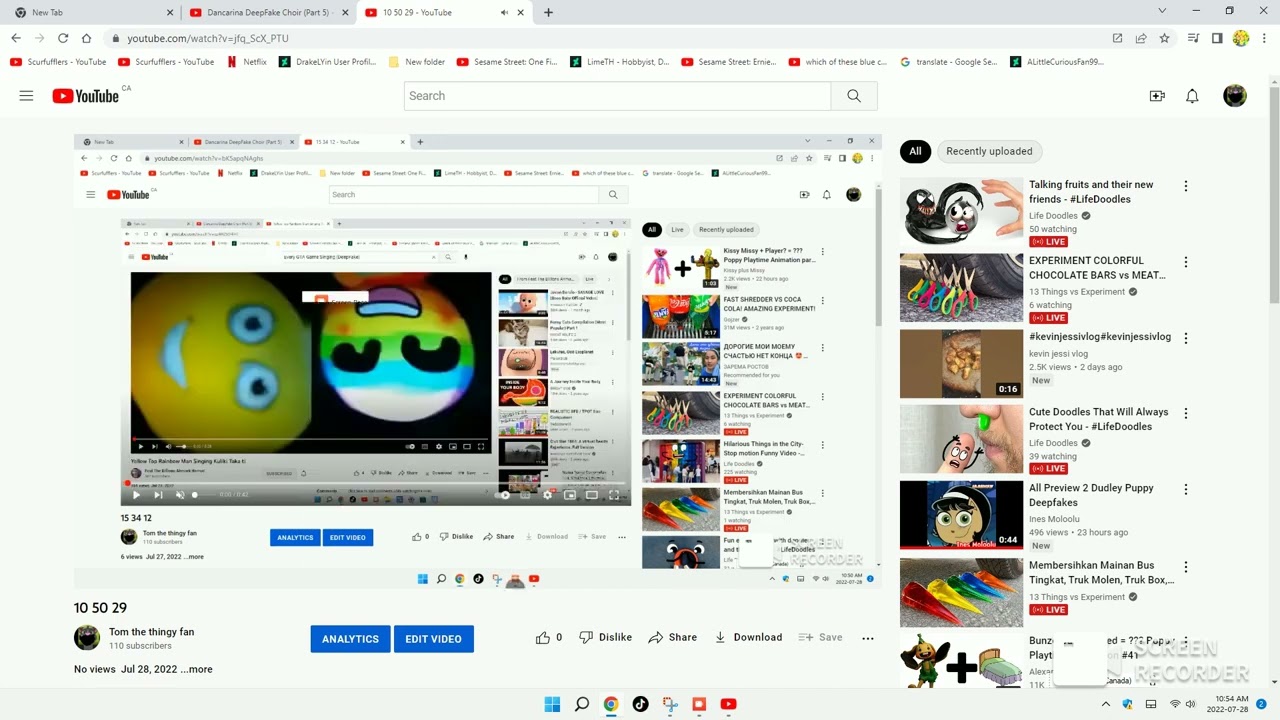The height and width of the screenshot is (720, 1280).
Task: Open the media controls music-note icon
Action: 1193,38
